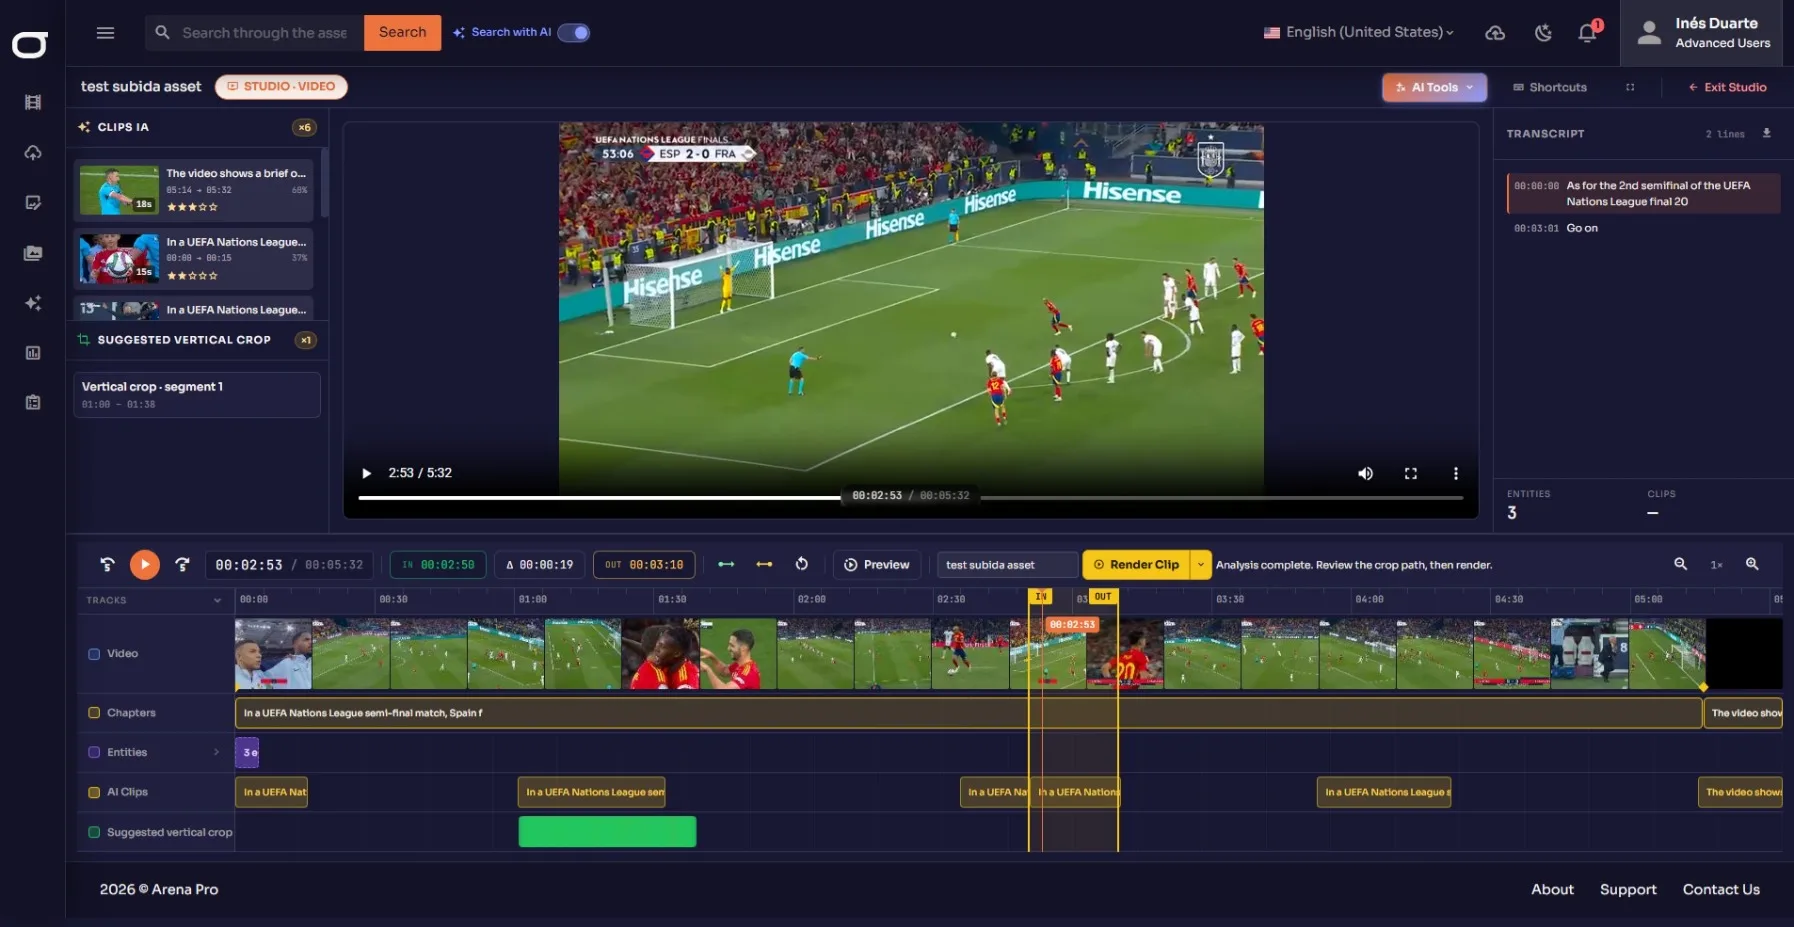The width and height of the screenshot is (1794, 927).
Task: Click the green set in-point arrow icon
Action: coord(727,564)
